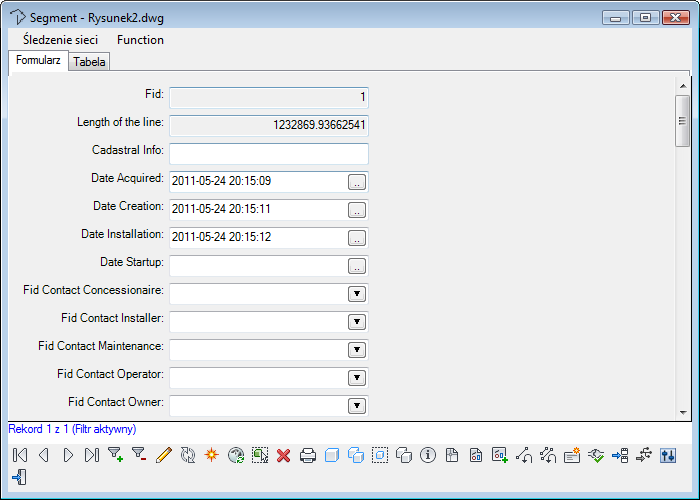Viewport: 700px width, 500px height.
Task: Go to first record icon
Action: coord(20,455)
